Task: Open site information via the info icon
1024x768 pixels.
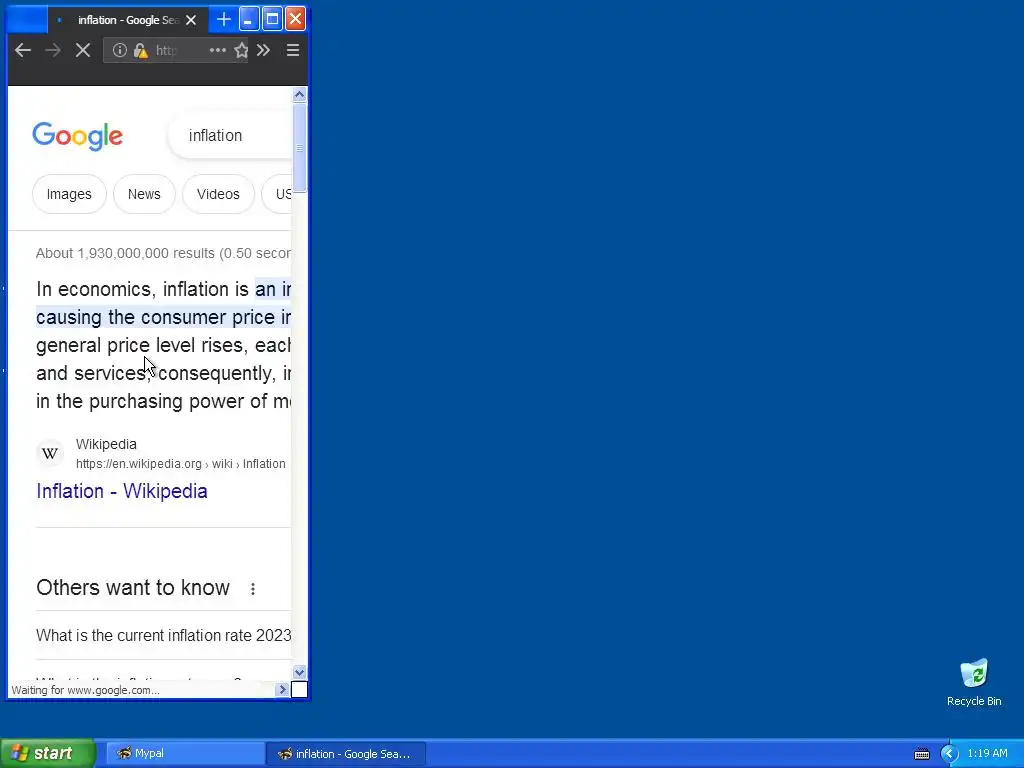Action: pyautogui.click(x=120, y=50)
